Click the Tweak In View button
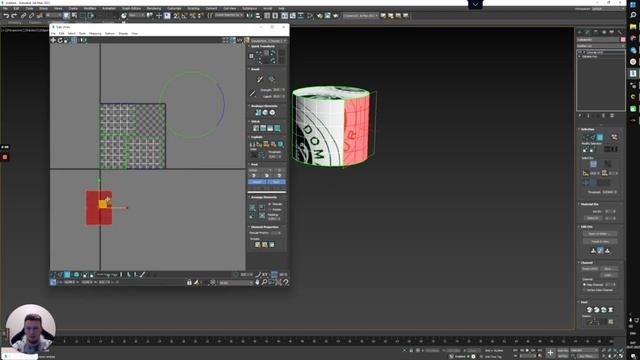The height and width of the screenshot is (360, 640). coord(600,241)
